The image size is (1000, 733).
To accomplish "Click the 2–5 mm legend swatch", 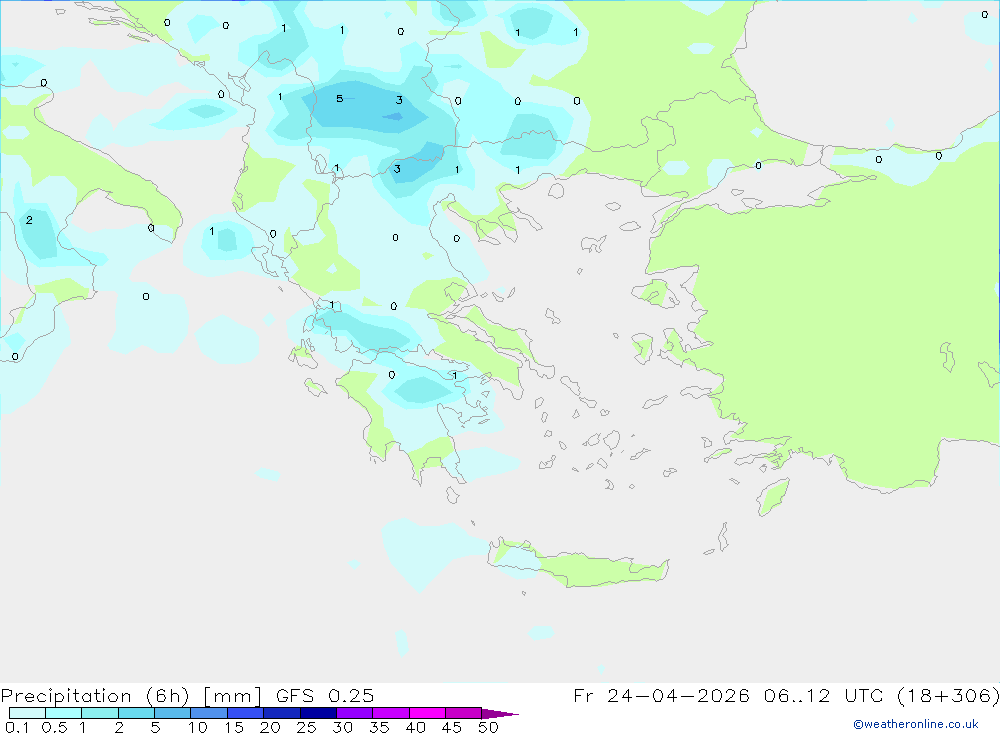I will (x=136, y=713).
